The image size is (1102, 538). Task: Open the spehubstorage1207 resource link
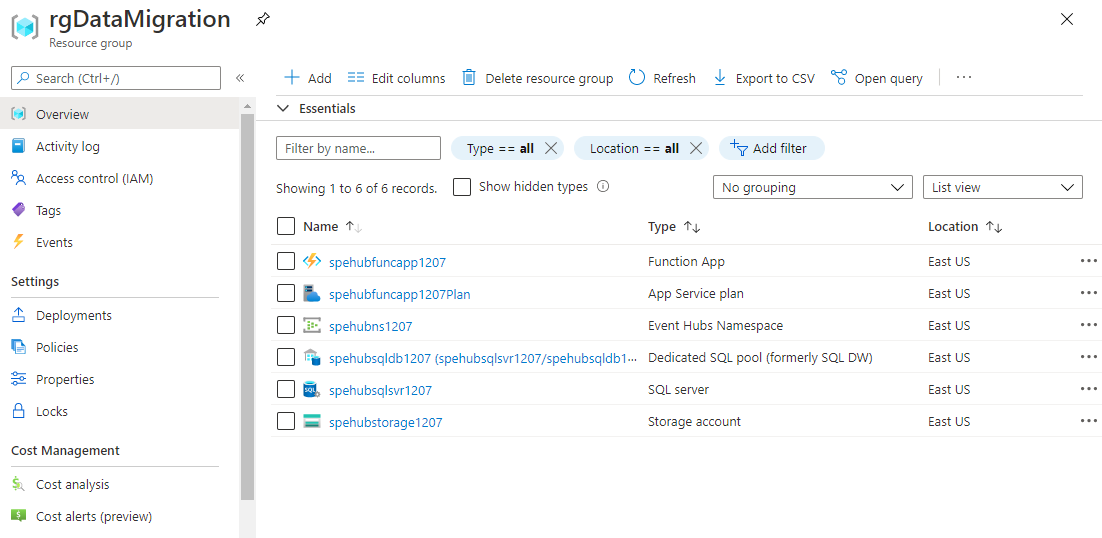[x=385, y=422]
